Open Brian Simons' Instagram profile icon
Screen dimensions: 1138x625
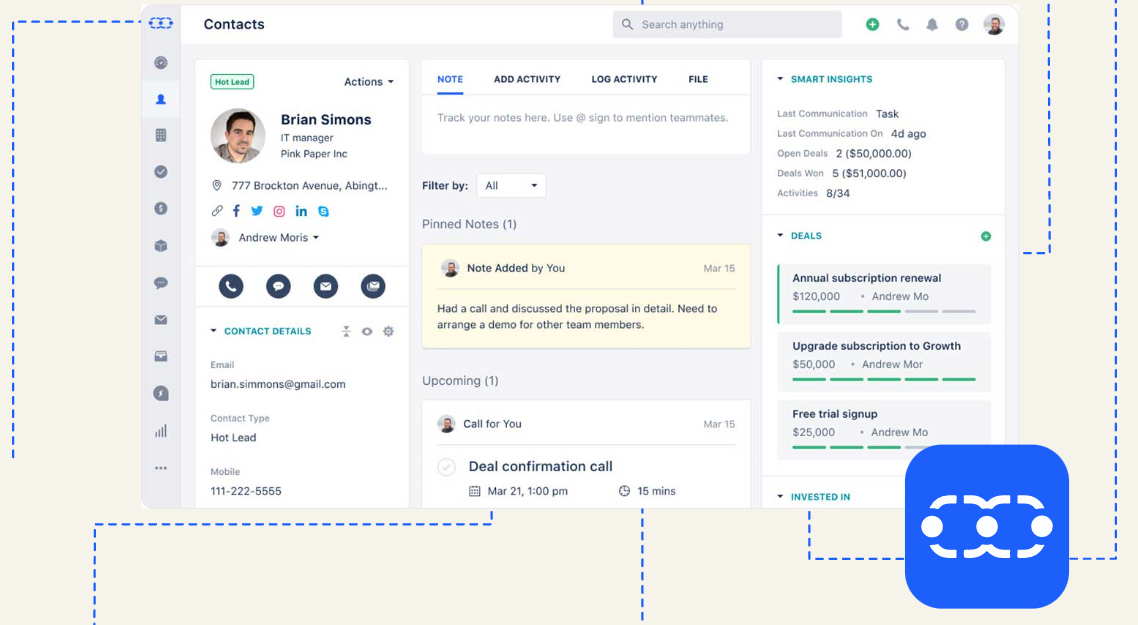279,211
